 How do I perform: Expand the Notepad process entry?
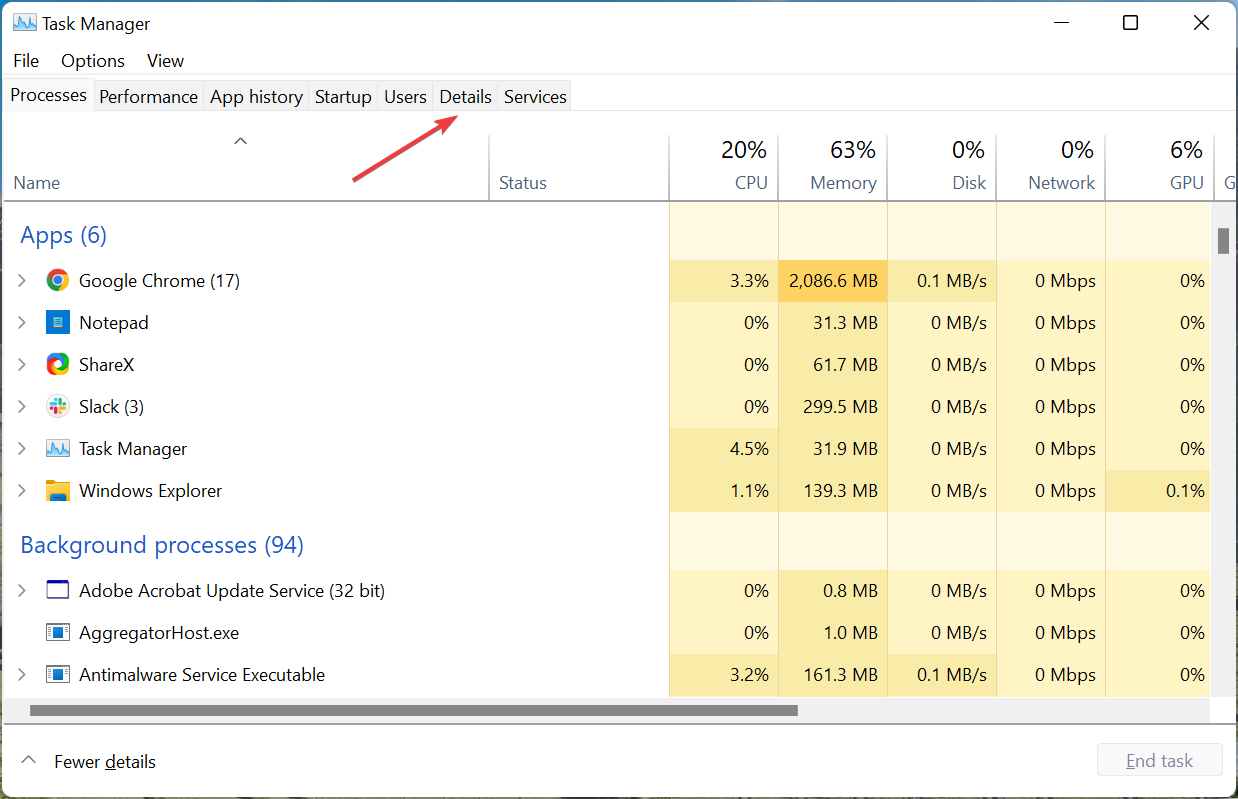pos(22,323)
